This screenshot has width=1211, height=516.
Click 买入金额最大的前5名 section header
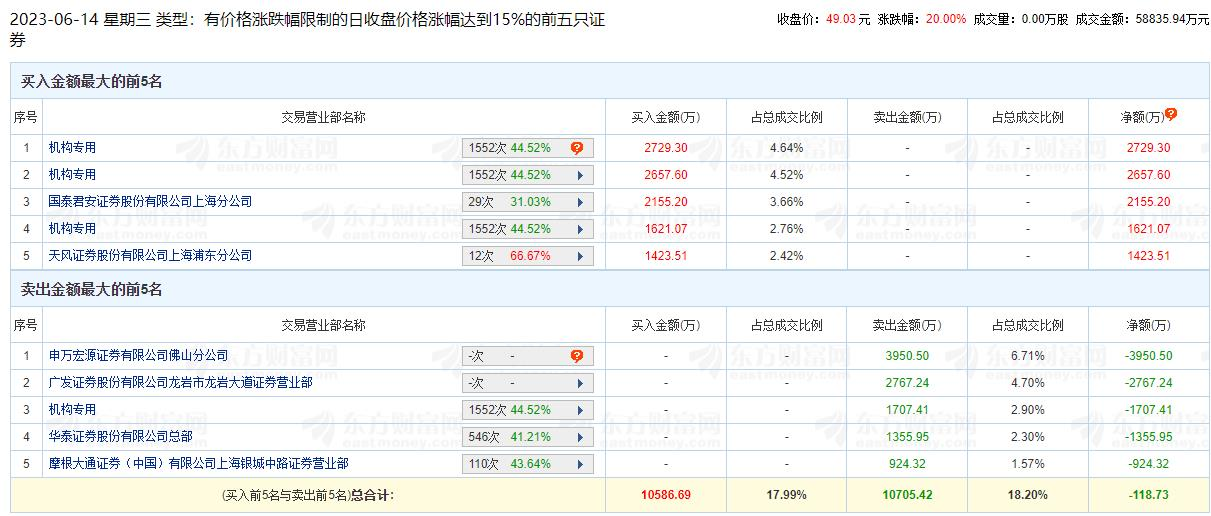click(x=91, y=82)
